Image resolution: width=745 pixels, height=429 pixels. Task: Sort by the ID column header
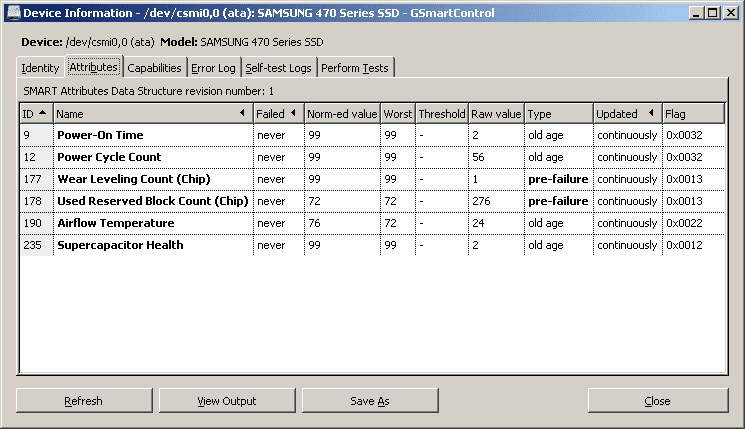pos(36,114)
